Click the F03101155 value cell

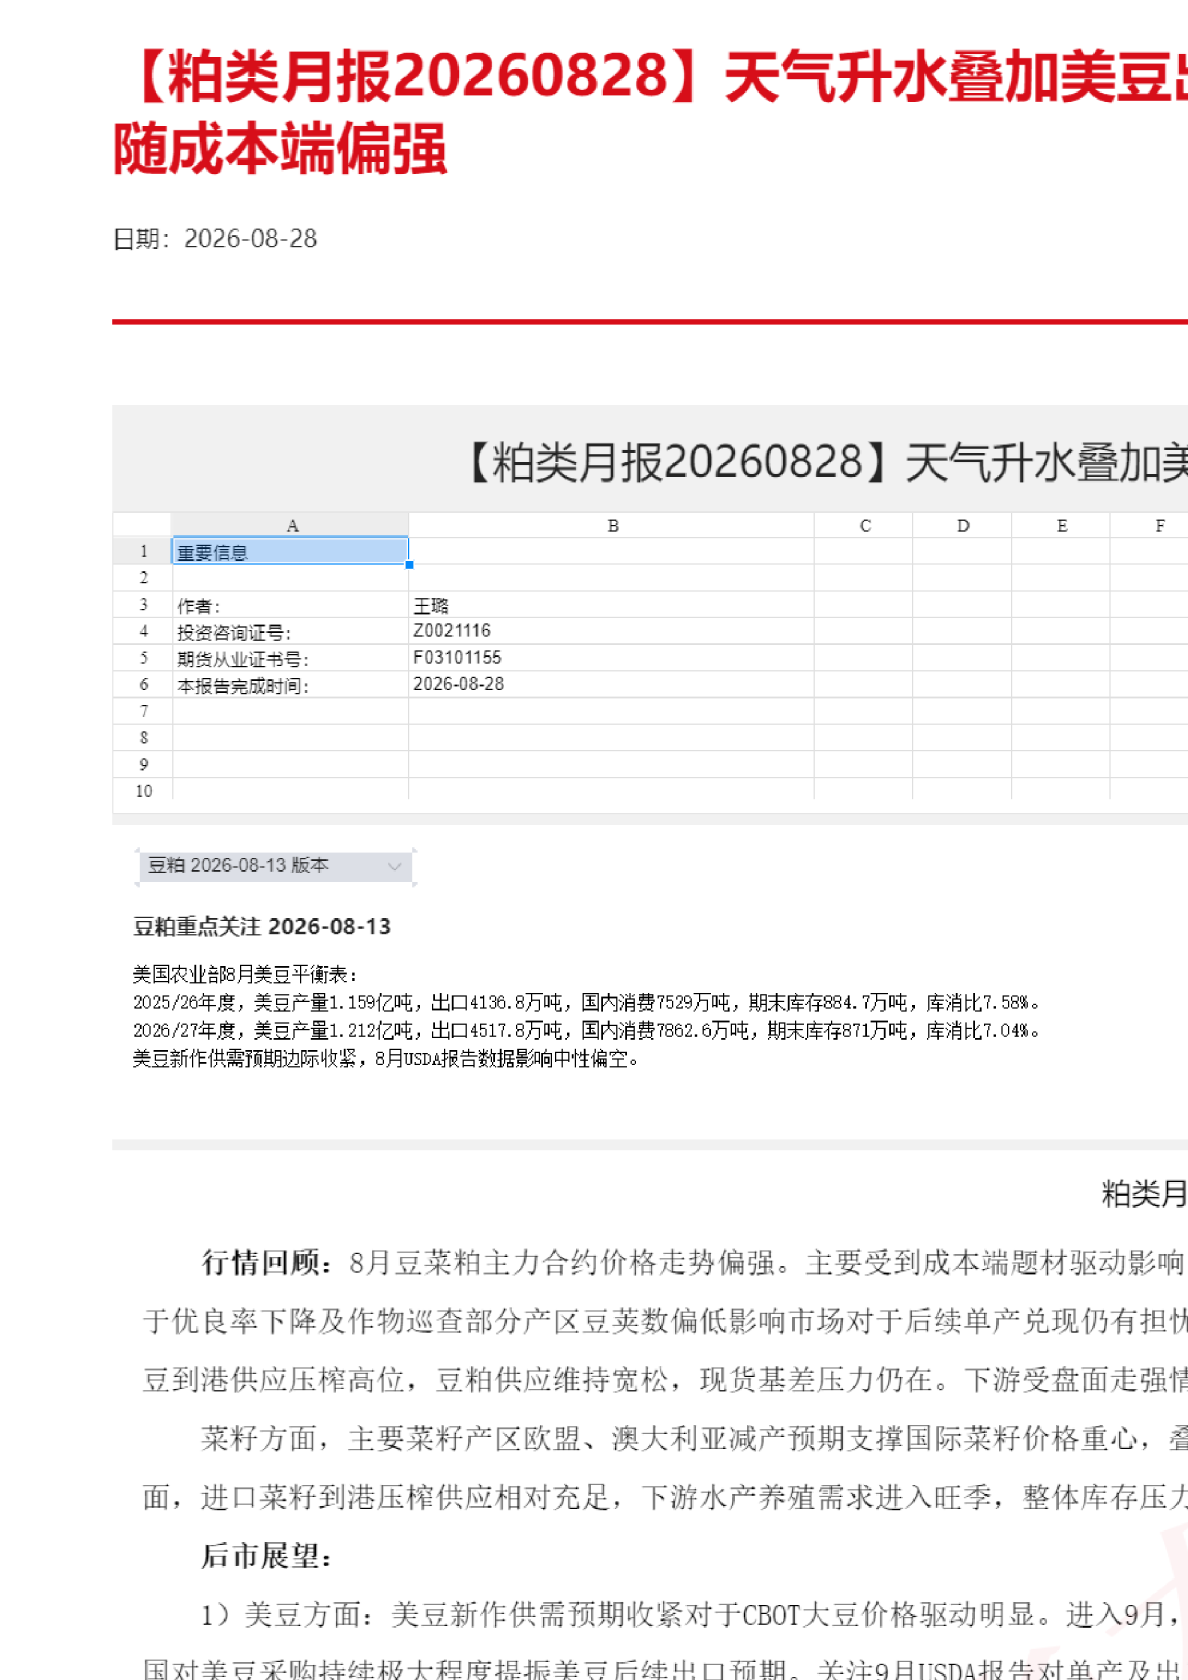[x=612, y=658]
